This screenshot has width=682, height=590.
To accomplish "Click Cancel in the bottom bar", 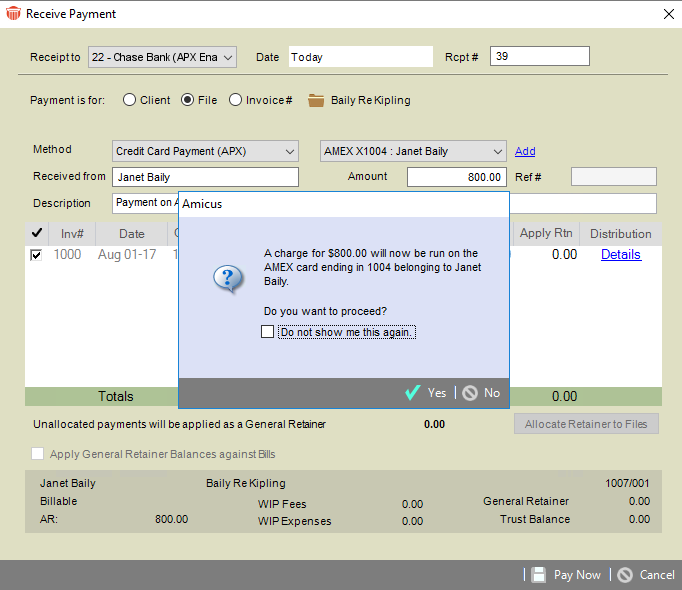I will point(646,575).
